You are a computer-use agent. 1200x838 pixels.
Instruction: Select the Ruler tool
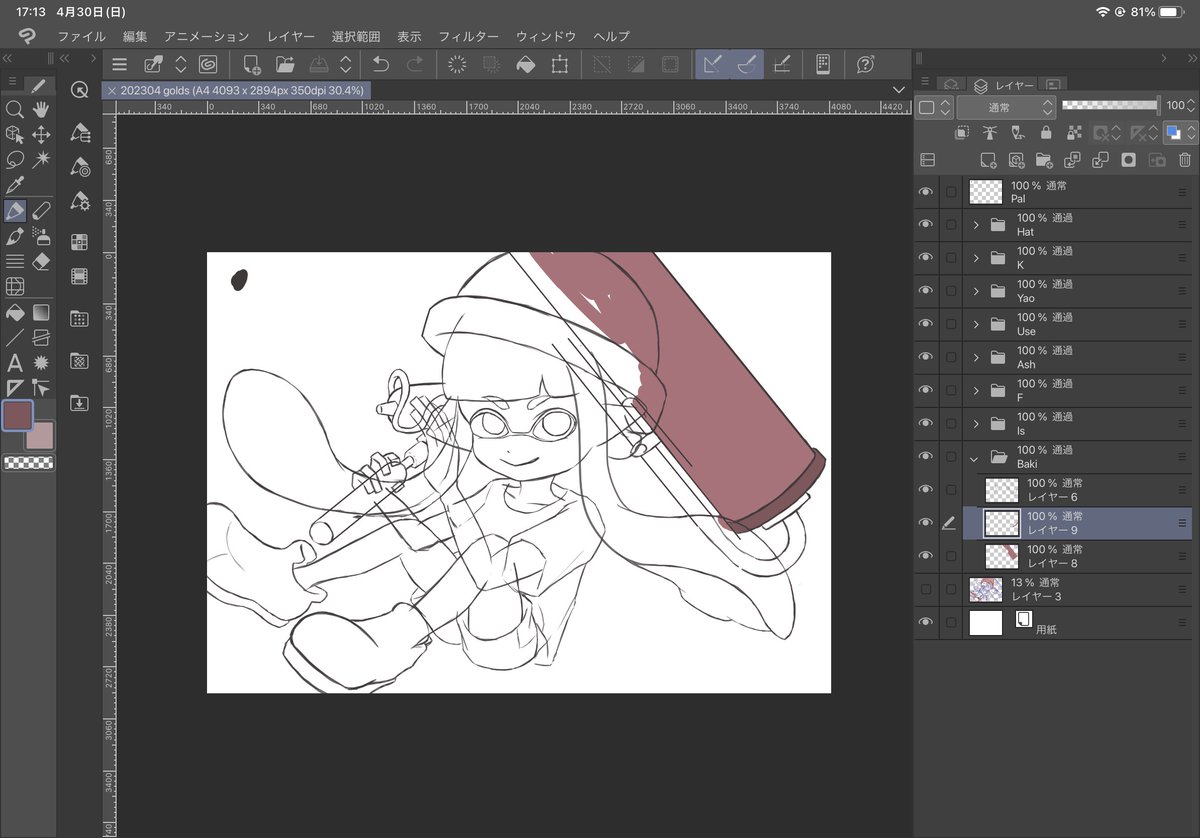[x=14, y=387]
